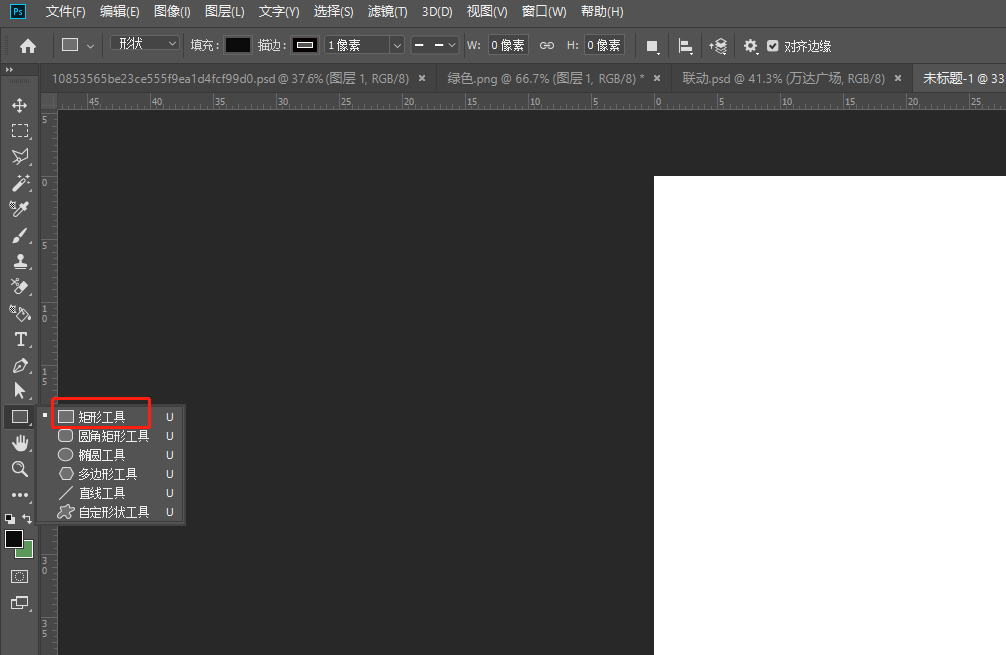Open the 选择(S) menu
Viewport: 1006px width, 655px height.
click(334, 12)
